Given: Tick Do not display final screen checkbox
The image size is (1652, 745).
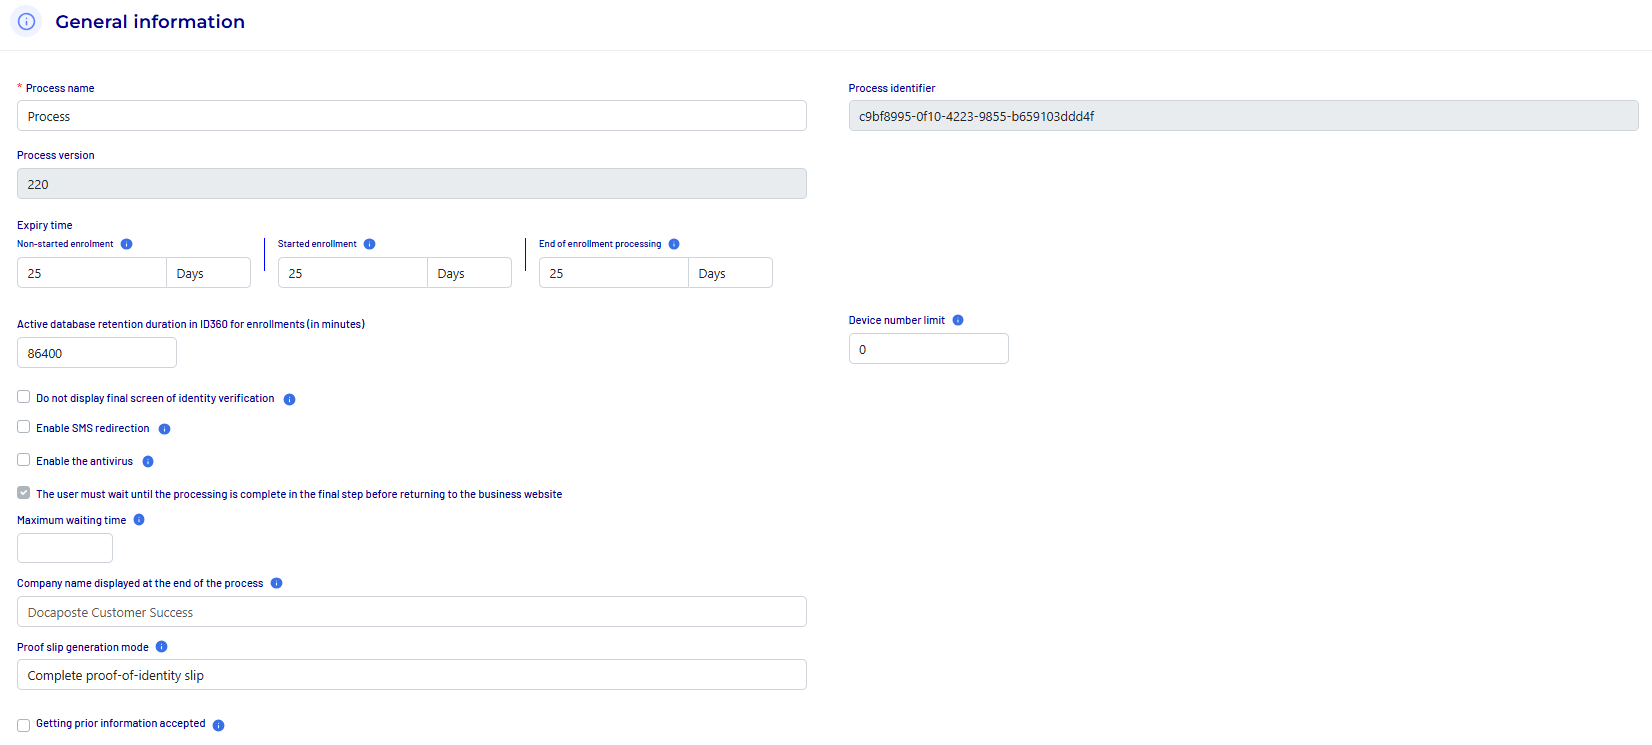Looking at the screenshot, I should (x=24, y=397).
